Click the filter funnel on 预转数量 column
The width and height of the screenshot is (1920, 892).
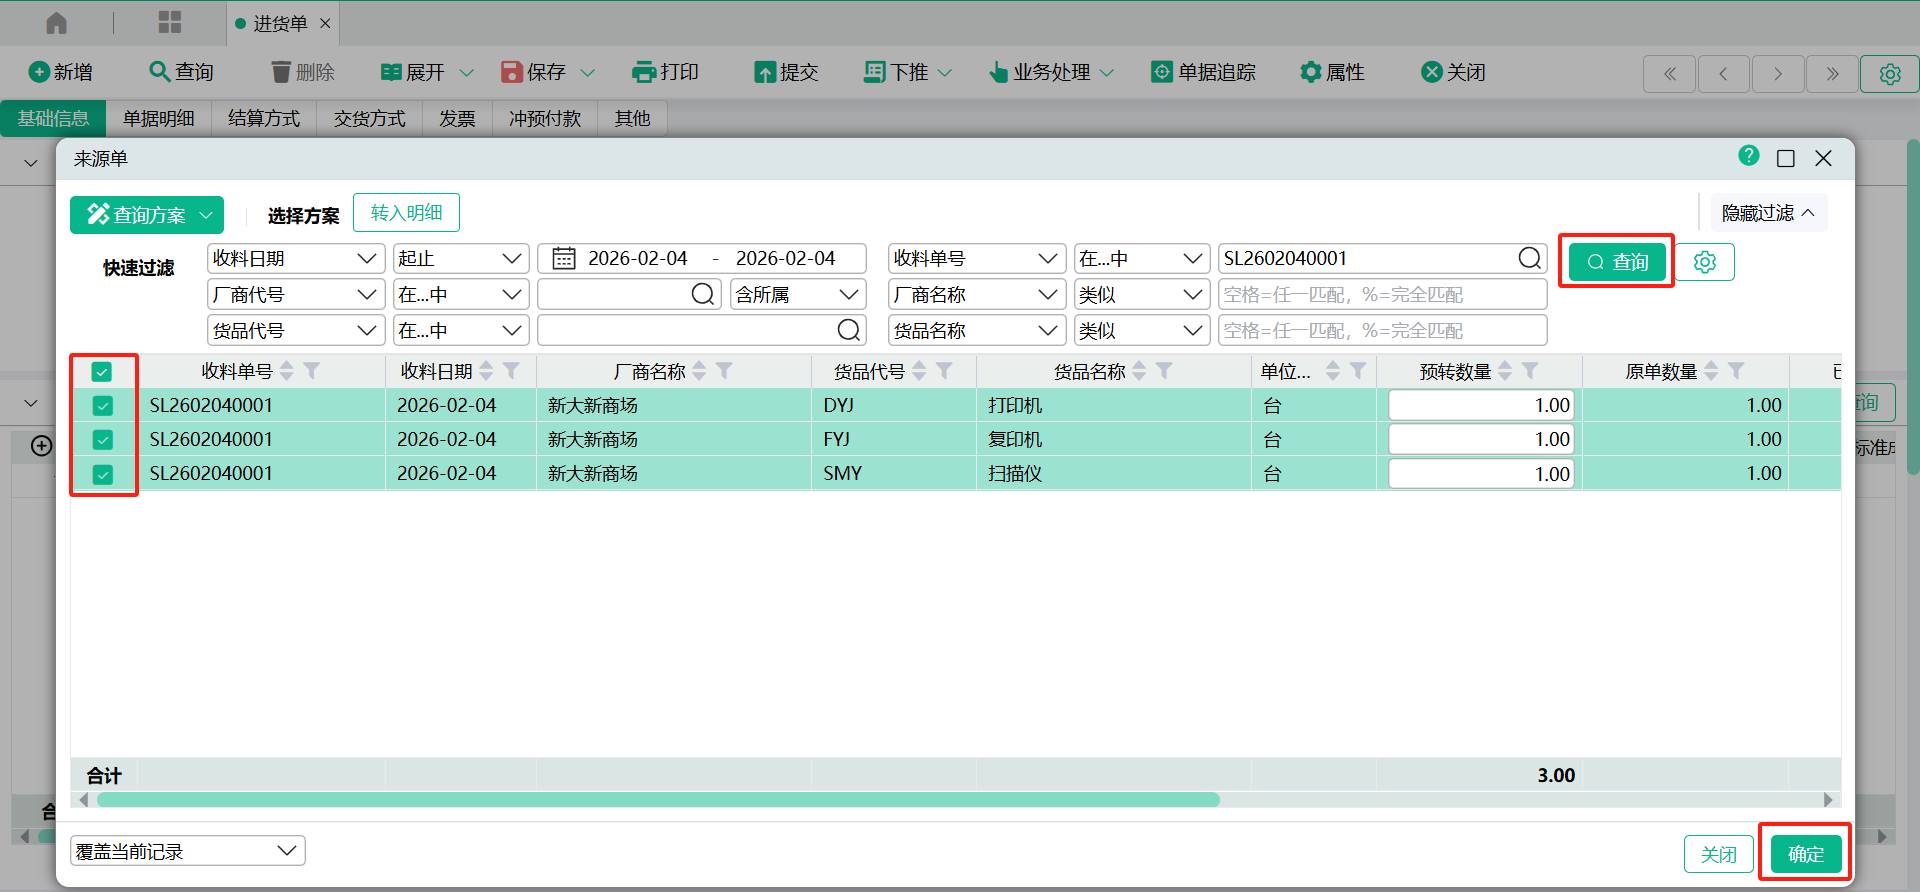(x=1530, y=371)
